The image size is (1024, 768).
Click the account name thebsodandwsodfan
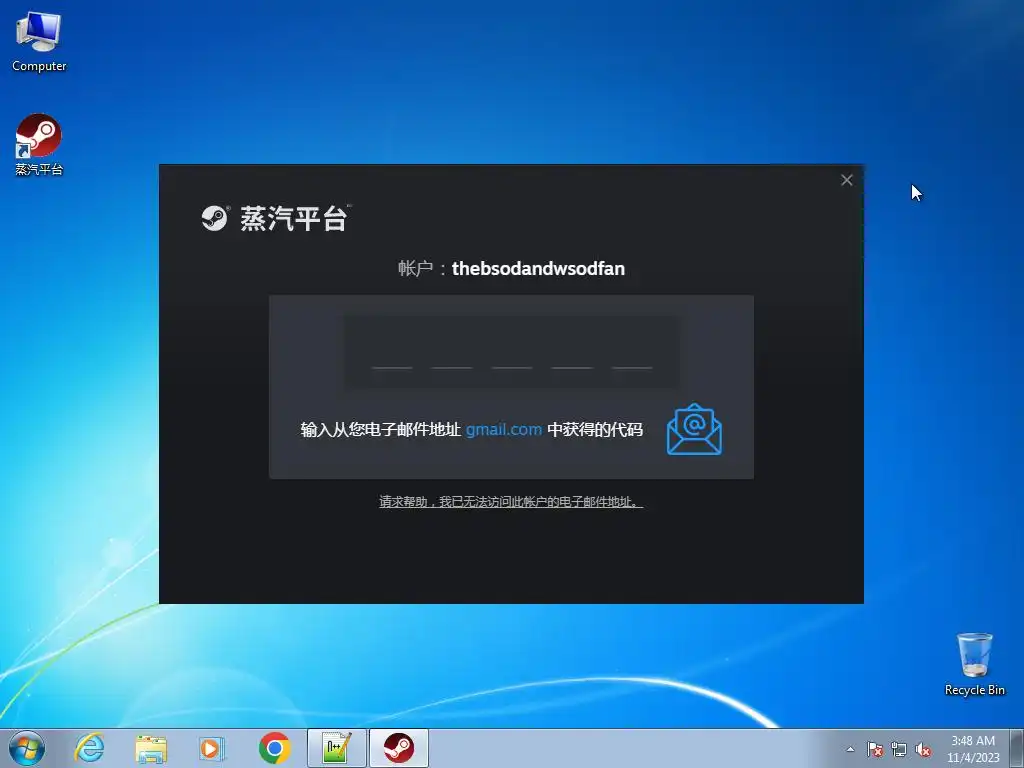click(538, 268)
